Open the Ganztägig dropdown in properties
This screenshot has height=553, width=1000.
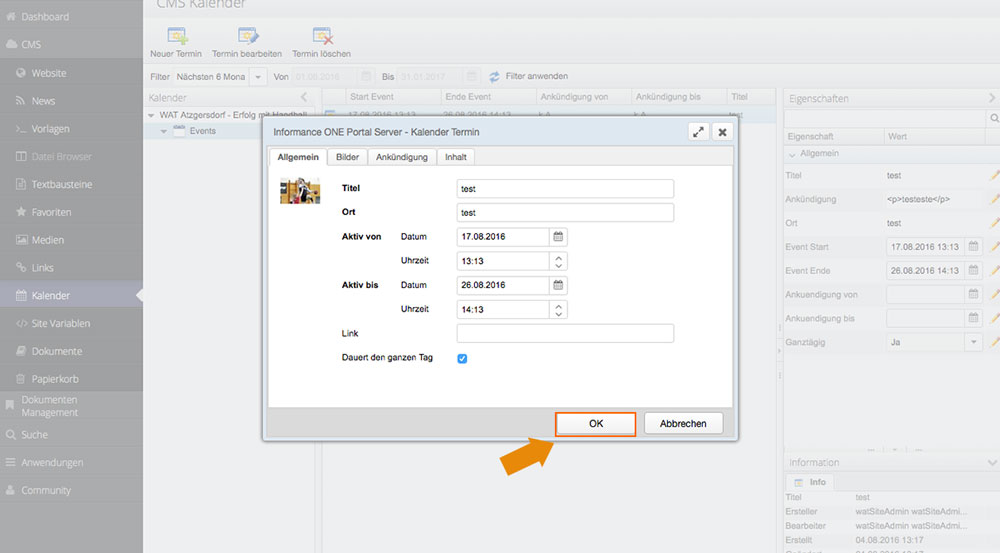point(973,342)
